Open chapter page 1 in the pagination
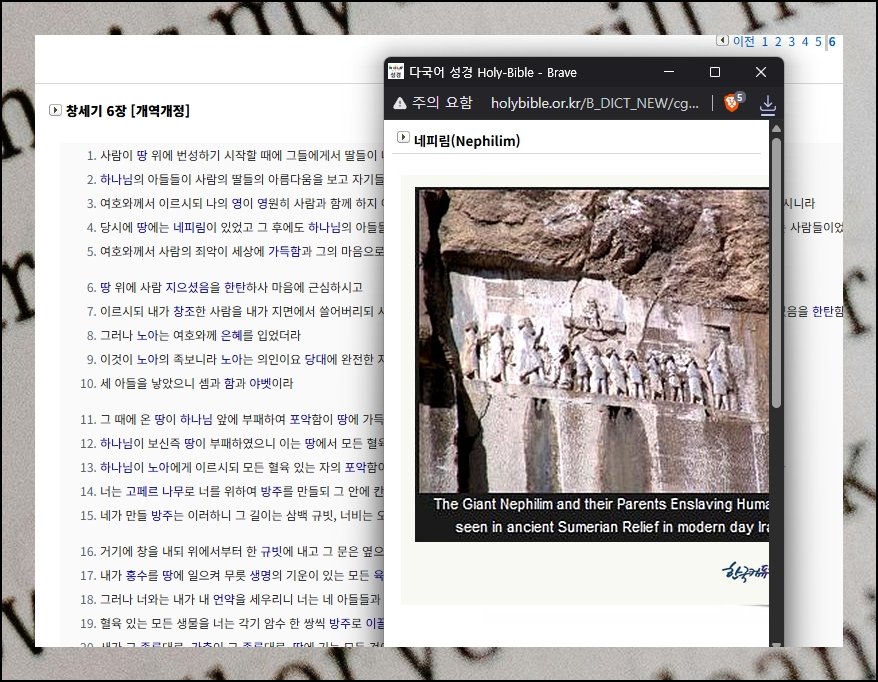 (x=765, y=41)
